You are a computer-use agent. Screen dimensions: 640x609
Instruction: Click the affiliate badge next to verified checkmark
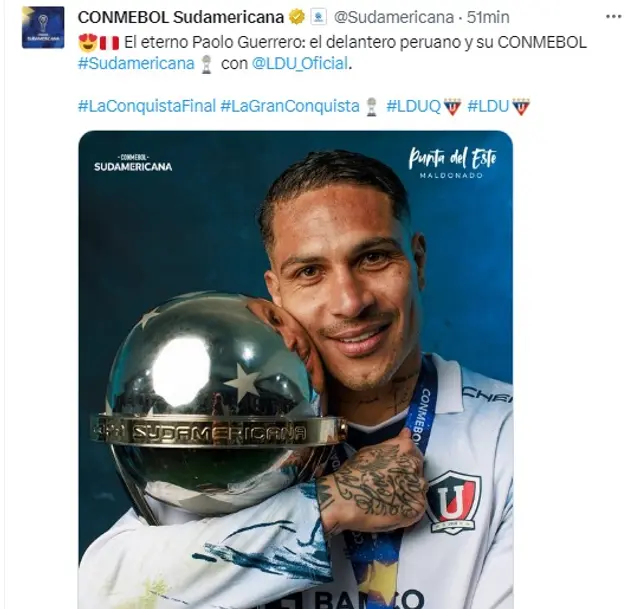[318, 17]
